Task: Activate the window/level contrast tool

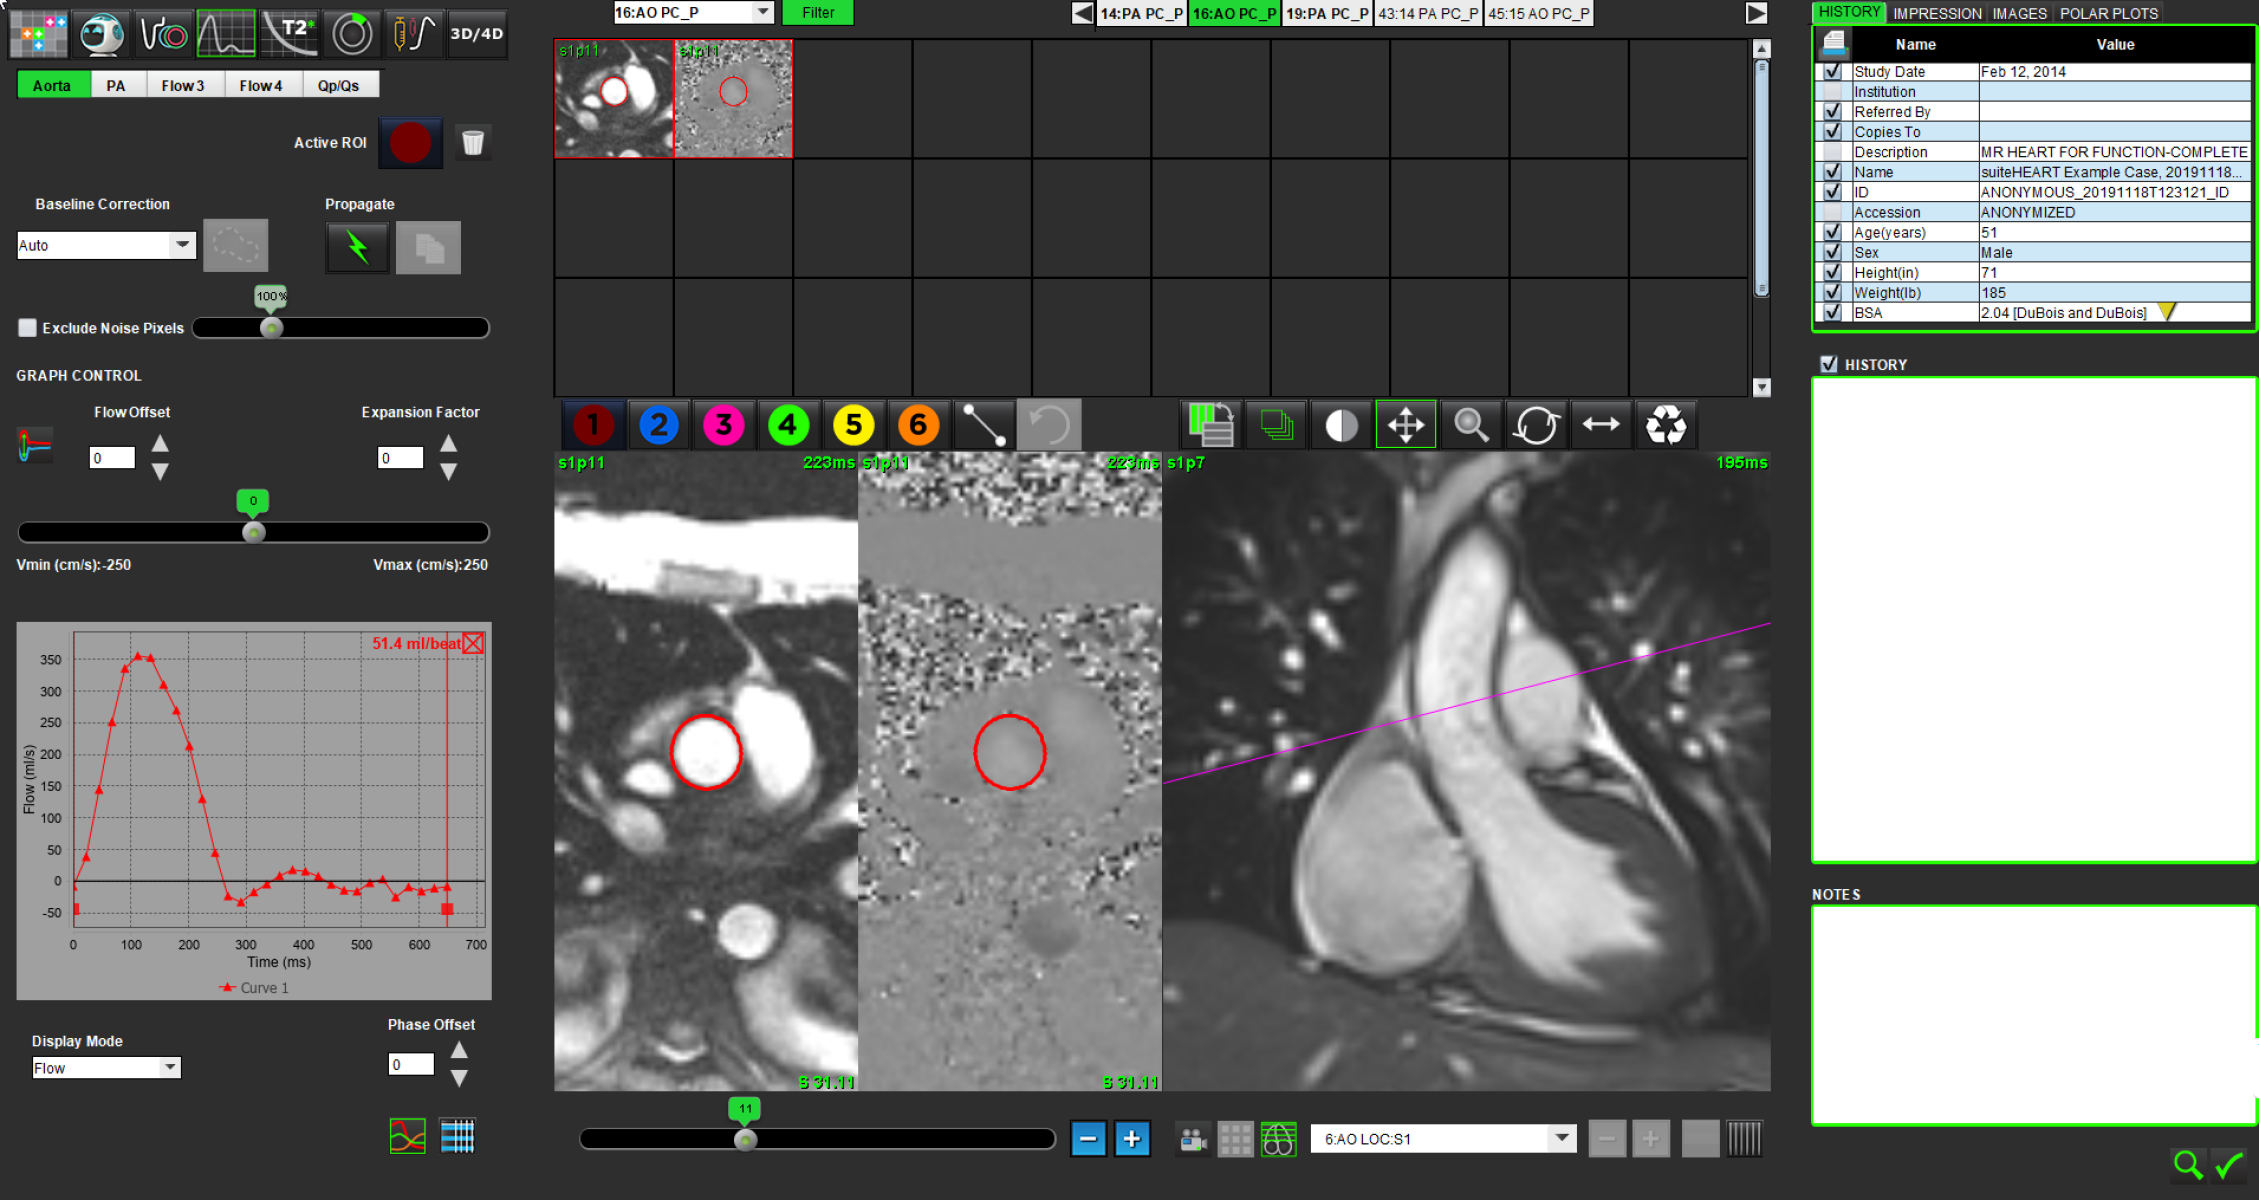Action: click(1341, 425)
